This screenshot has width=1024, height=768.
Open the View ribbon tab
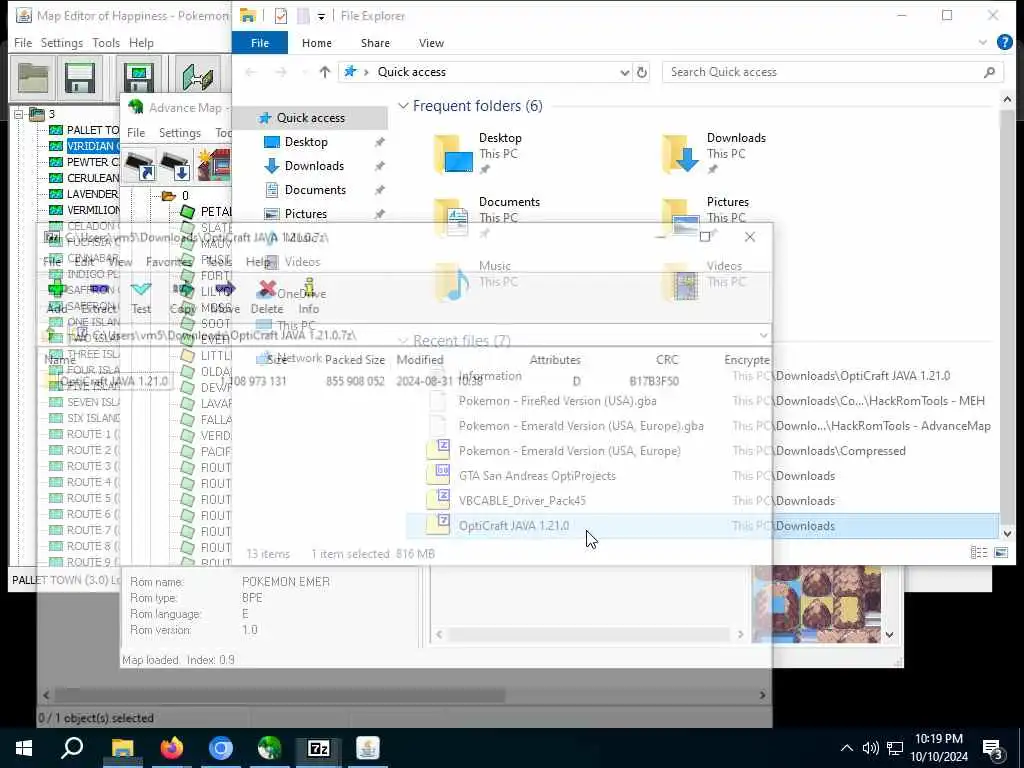432,42
